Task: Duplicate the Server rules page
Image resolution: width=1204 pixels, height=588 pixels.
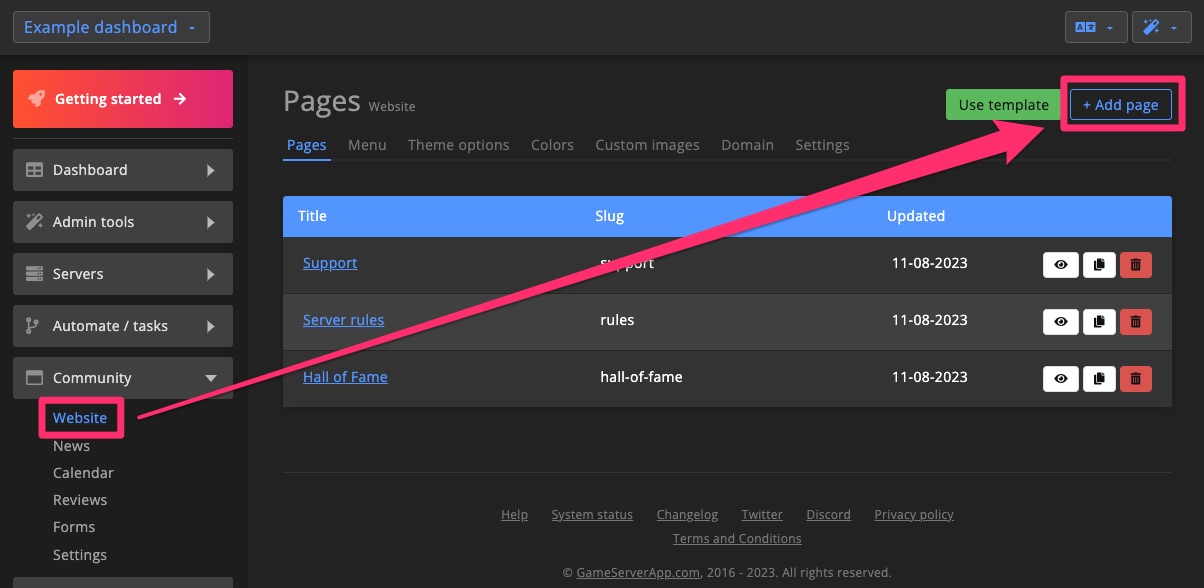Action: tap(1098, 321)
